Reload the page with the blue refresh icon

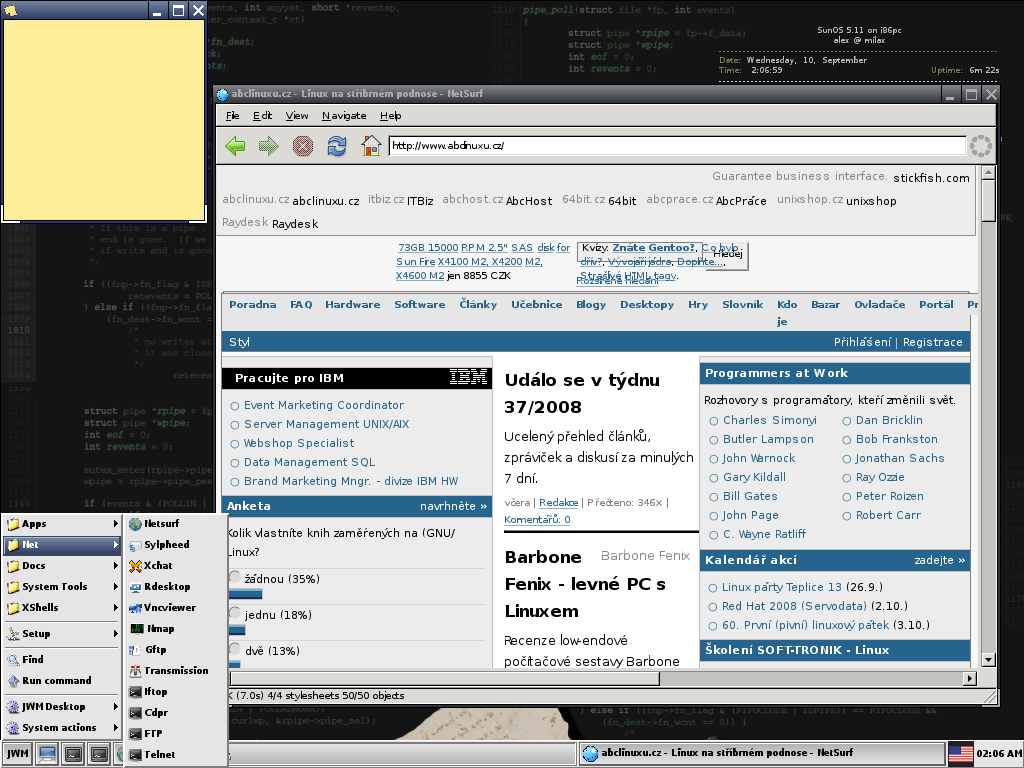pyautogui.click(x=337, y=146)
